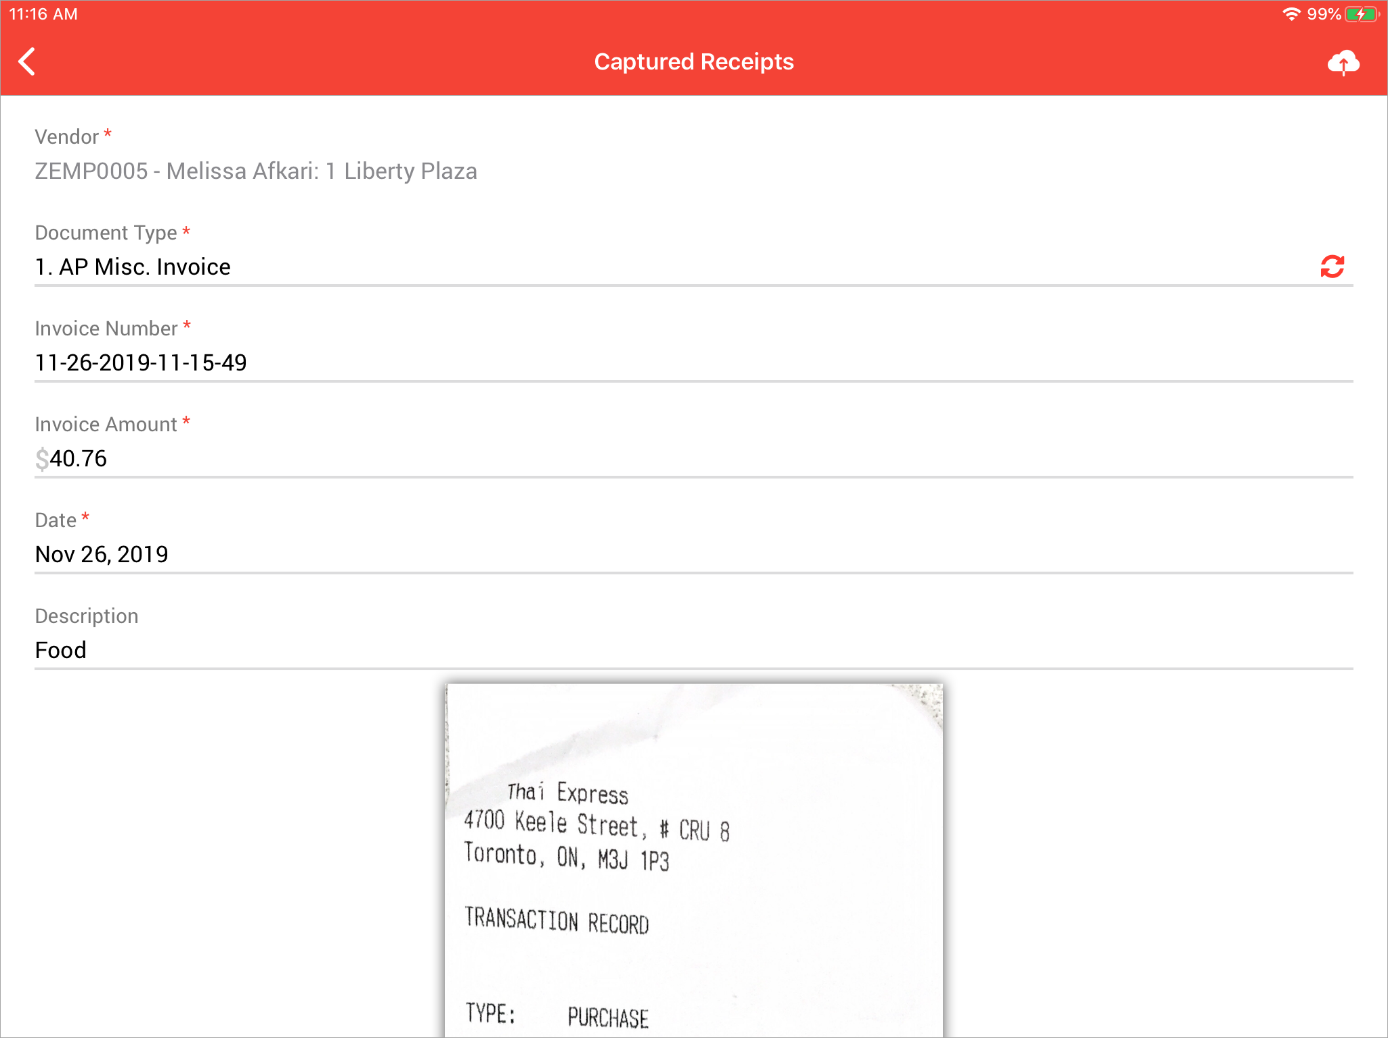Select the Vendor value ZEMP0005 - Melissa Afkari
The height and width of the screenshot is (1038, 1388).
tap(256, 172)
